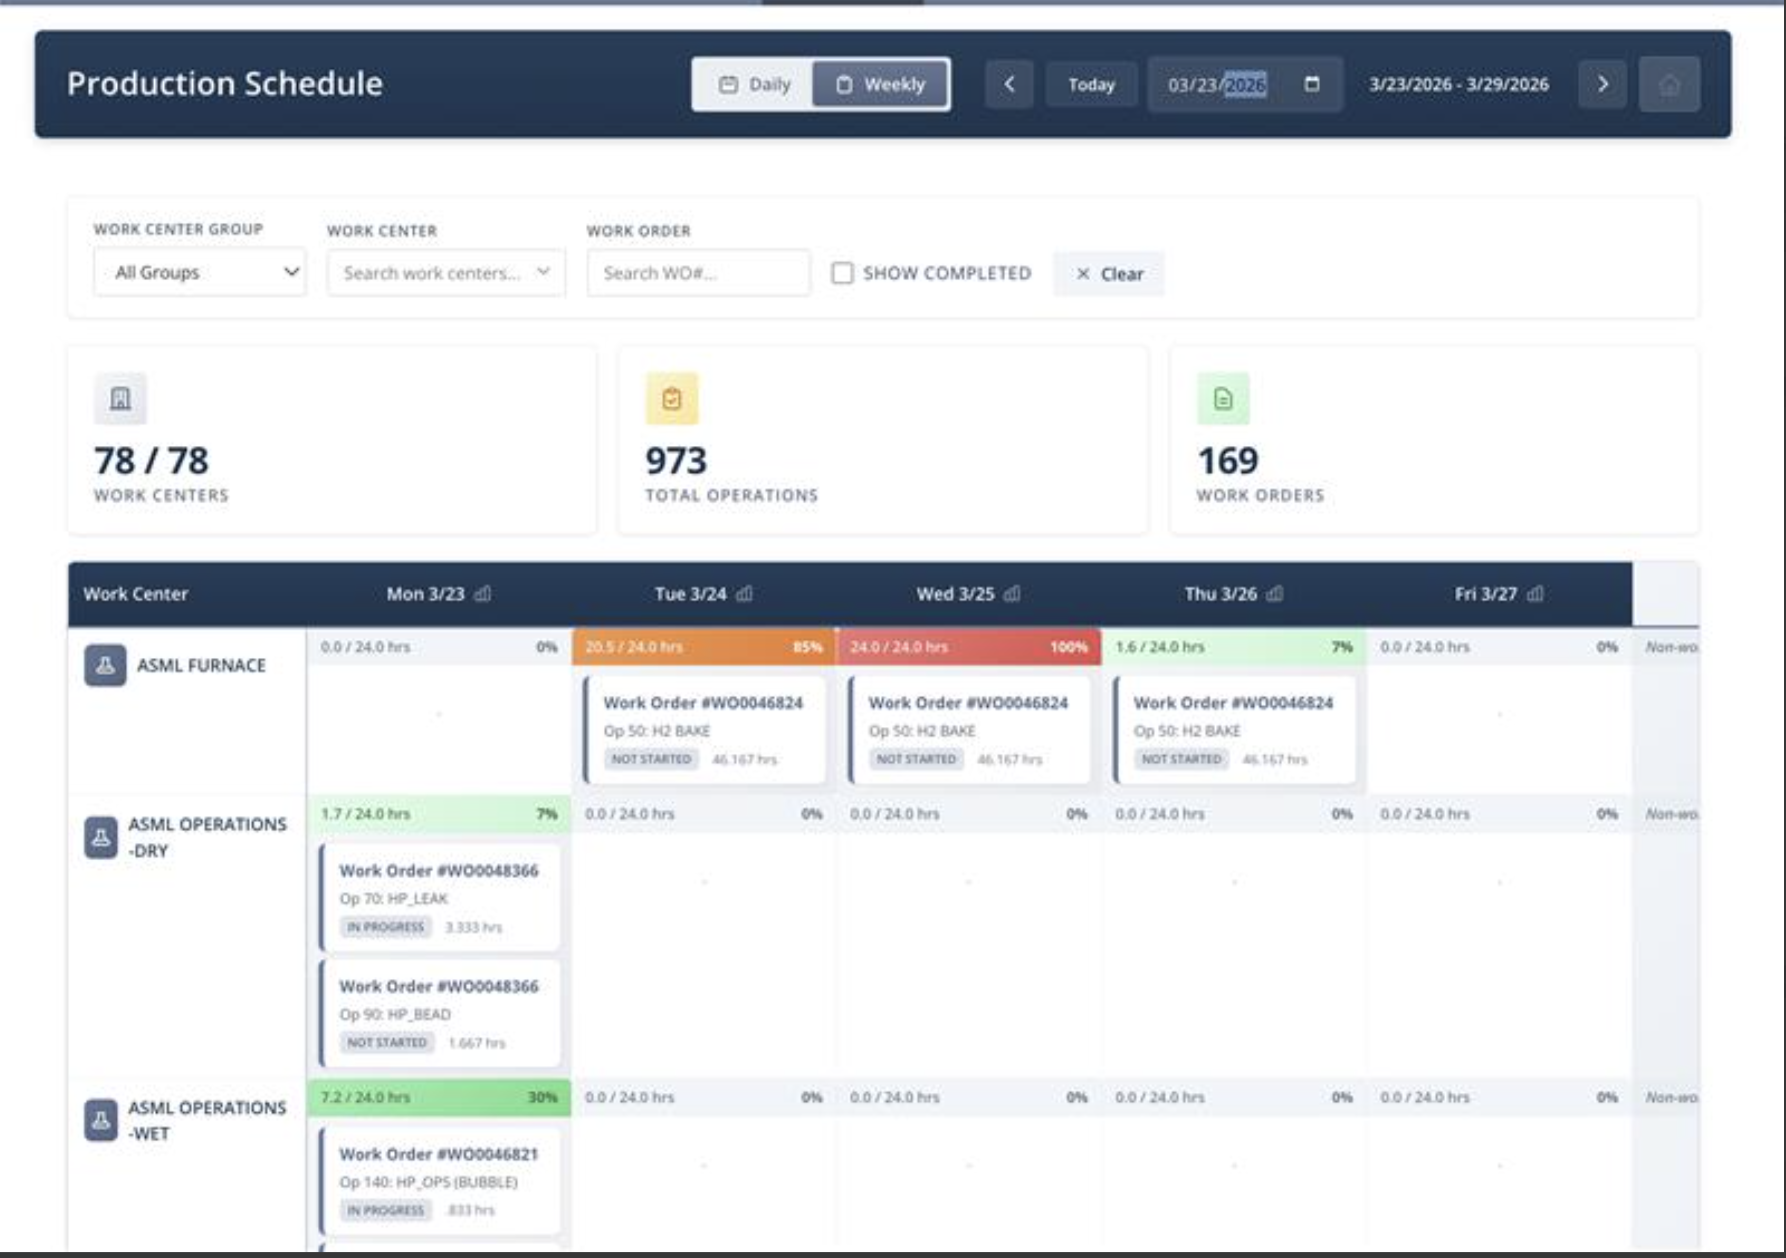The image size is (1786, 1258).
Task: Focus the Search WO# input field
Action: 698,273
